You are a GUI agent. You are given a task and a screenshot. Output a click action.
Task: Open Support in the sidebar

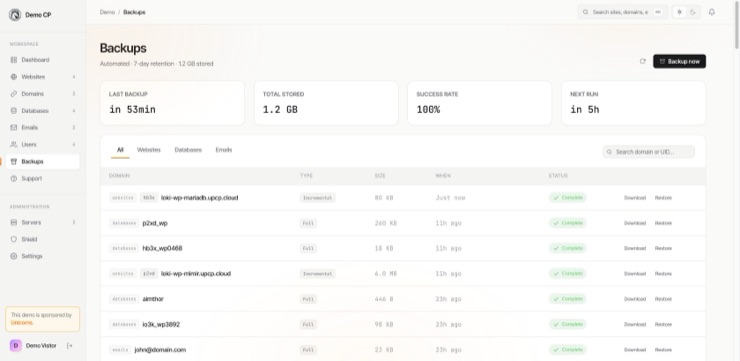[43, 178]
